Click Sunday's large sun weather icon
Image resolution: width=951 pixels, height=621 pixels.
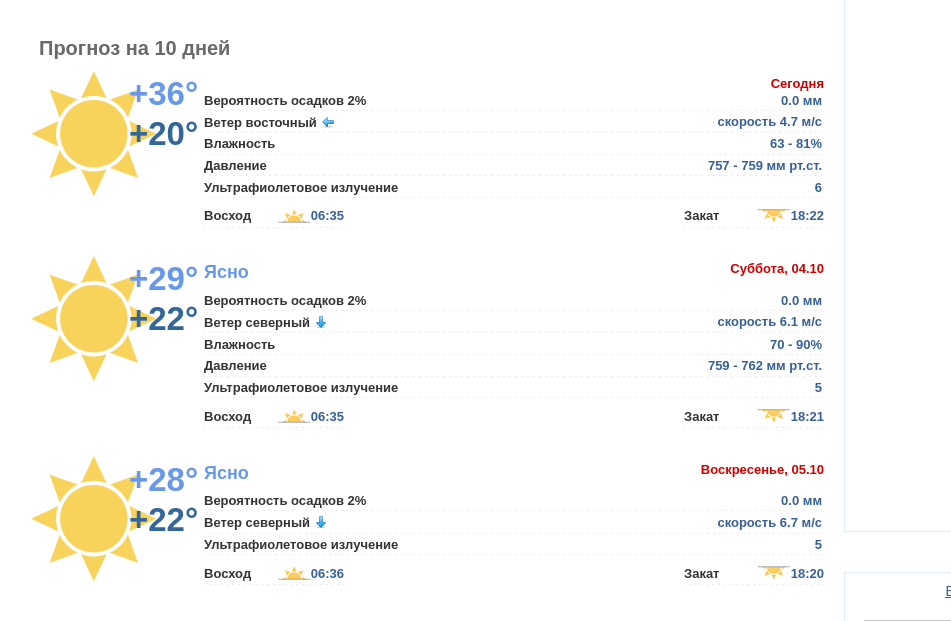click(x=93, y=519)
